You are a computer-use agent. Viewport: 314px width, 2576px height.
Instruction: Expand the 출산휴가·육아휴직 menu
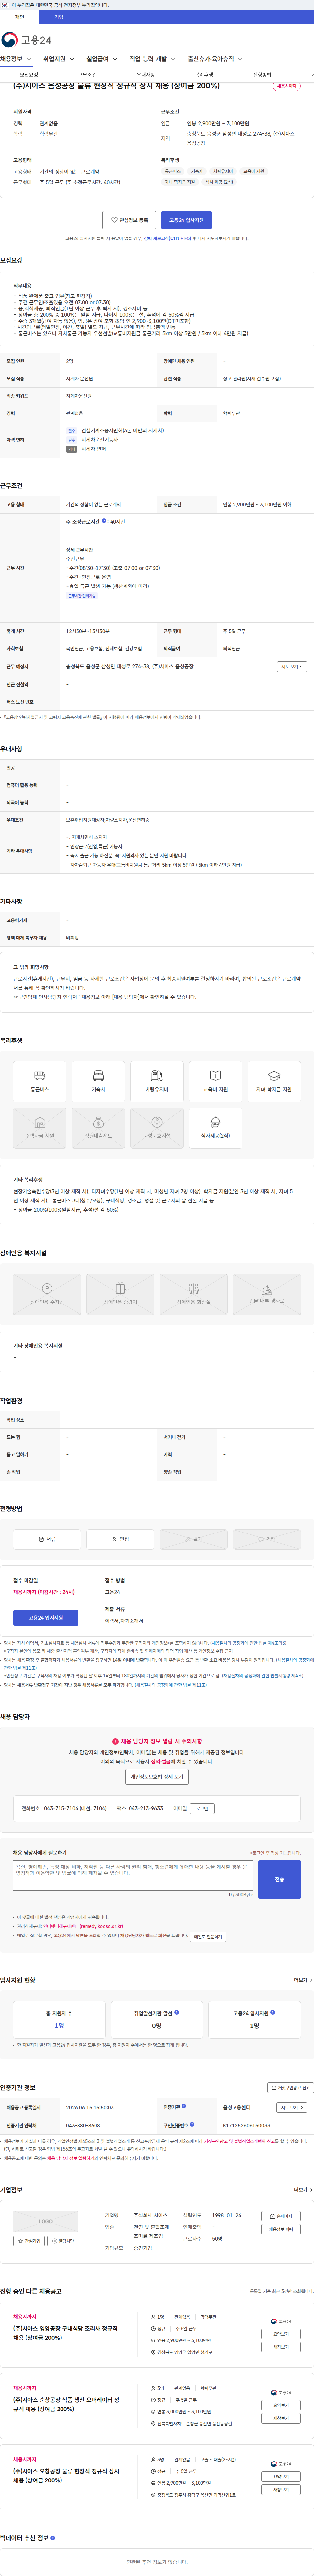tap(215, 59)
